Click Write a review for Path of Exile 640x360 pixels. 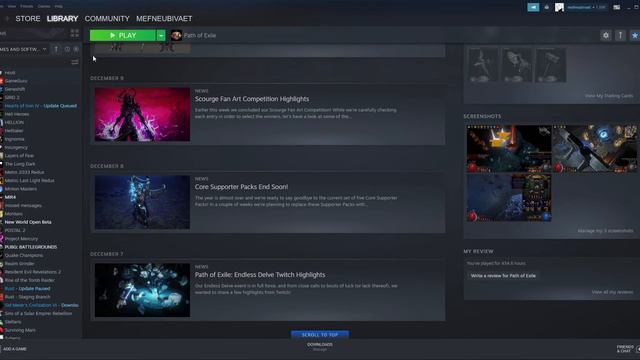[x=503, y=276]
